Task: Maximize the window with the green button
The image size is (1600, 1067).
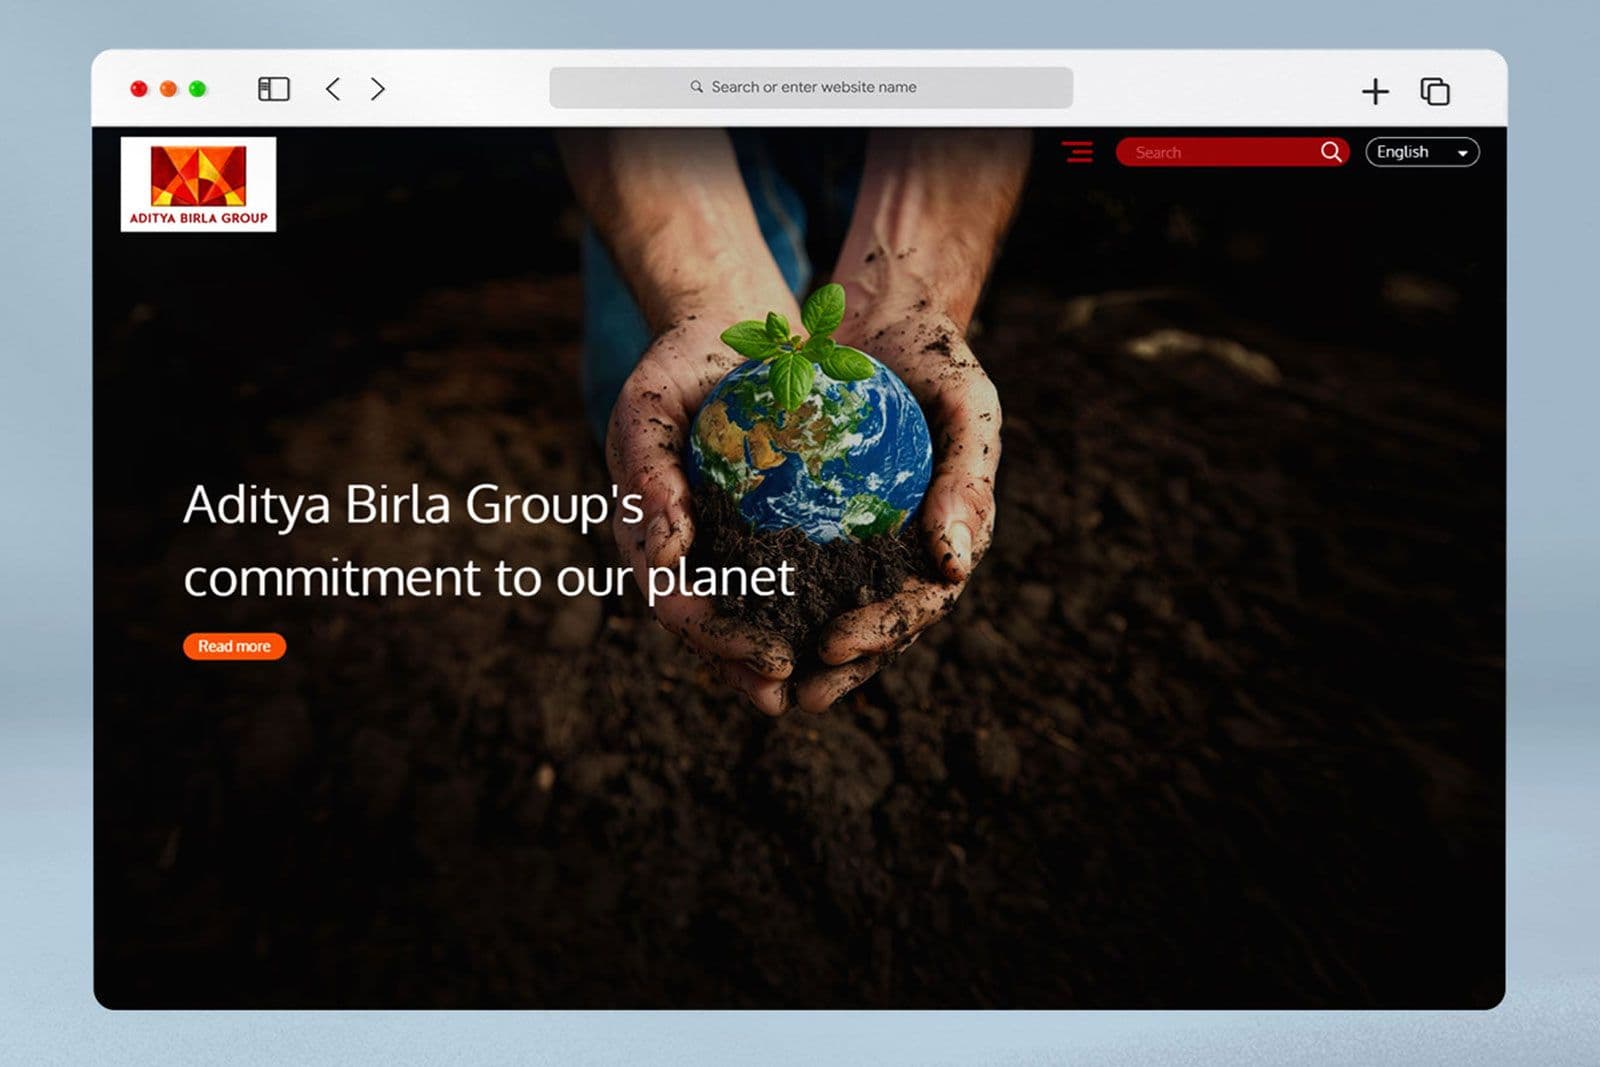Action: coord(198,89)
